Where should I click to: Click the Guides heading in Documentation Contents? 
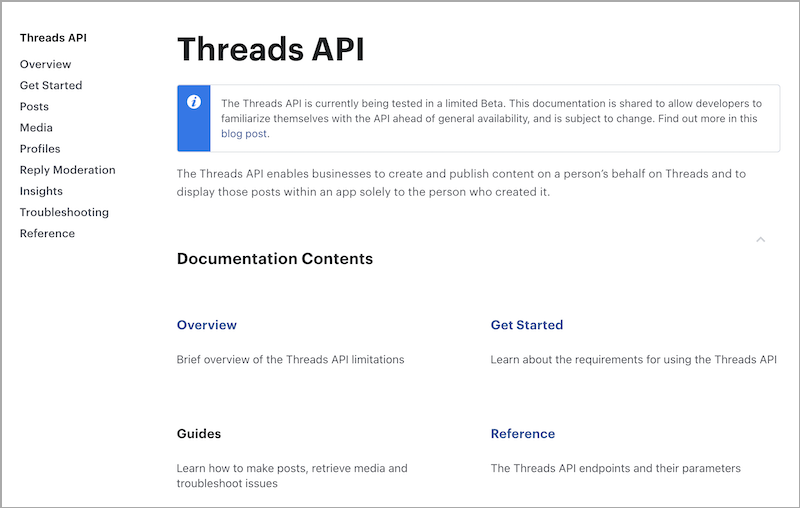click(199, 434)
